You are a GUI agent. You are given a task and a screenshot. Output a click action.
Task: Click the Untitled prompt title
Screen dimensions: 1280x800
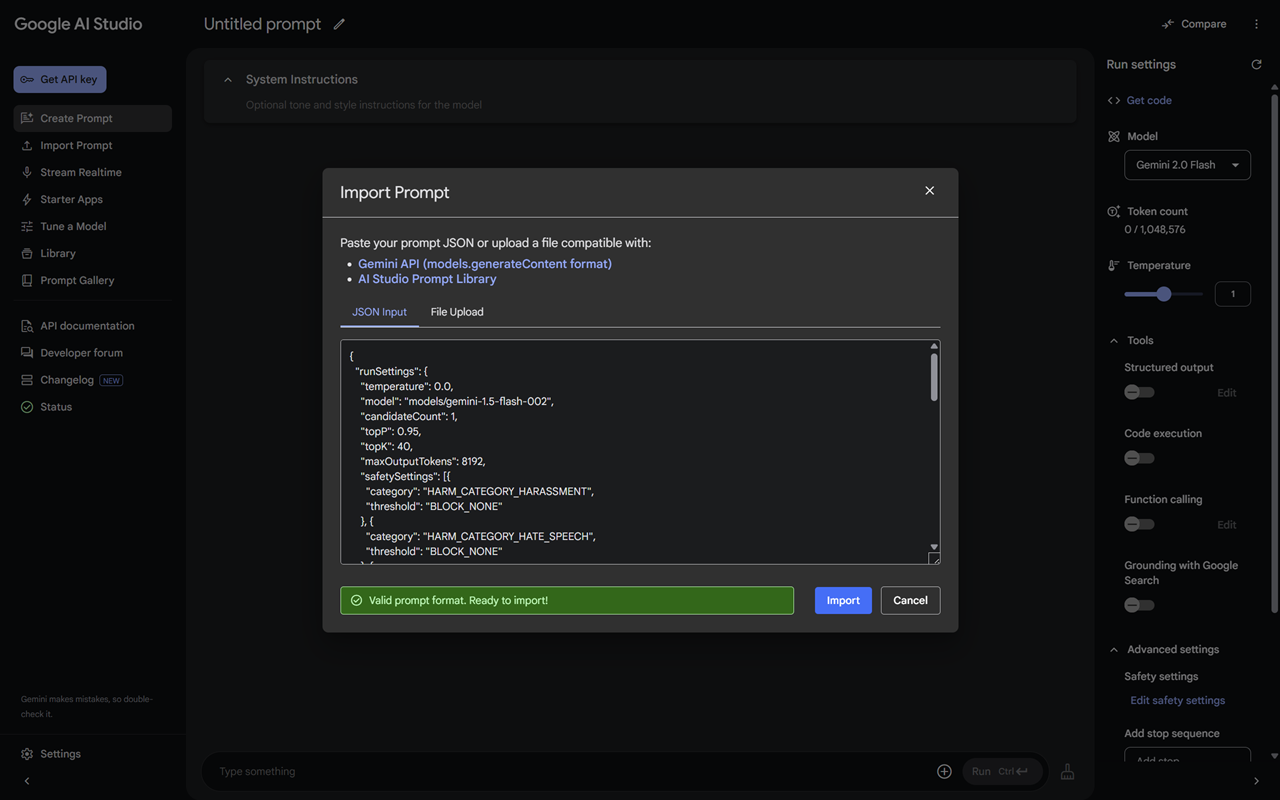pyautogui.click(x=262, y=24)
